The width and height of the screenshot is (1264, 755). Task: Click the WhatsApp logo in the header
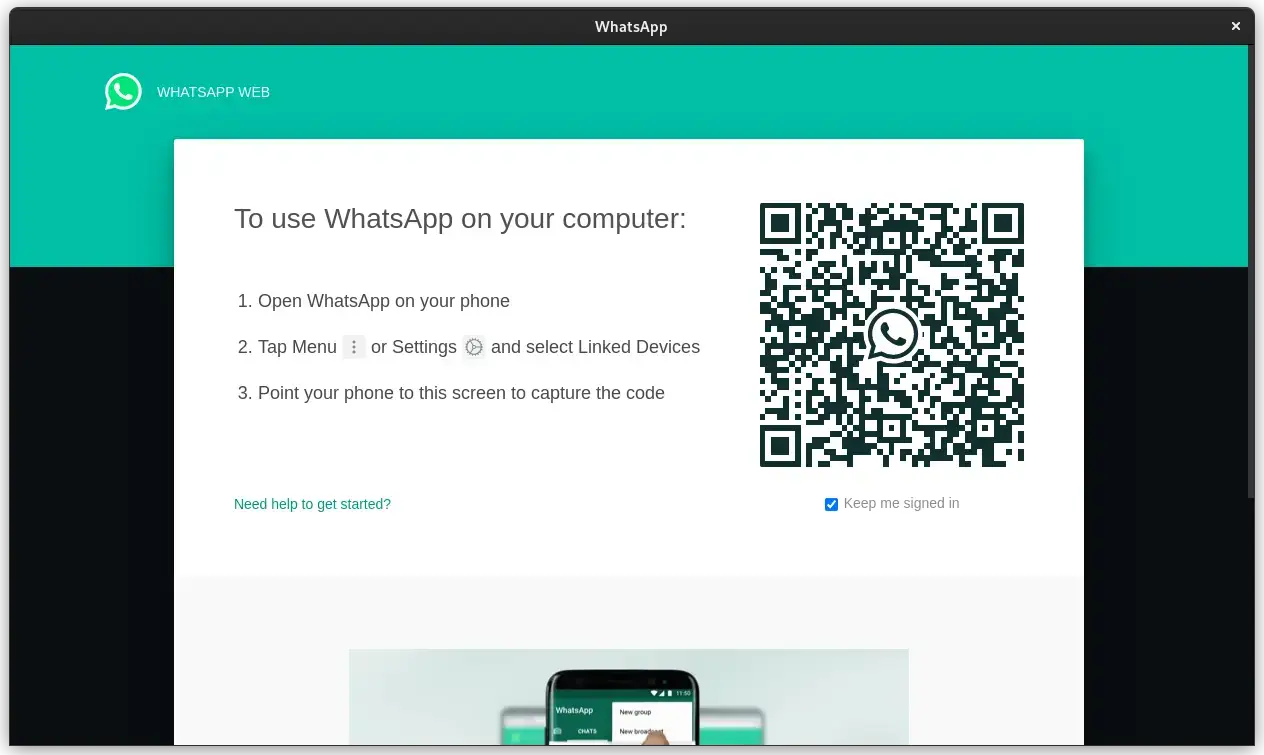(x=123, y=91)
